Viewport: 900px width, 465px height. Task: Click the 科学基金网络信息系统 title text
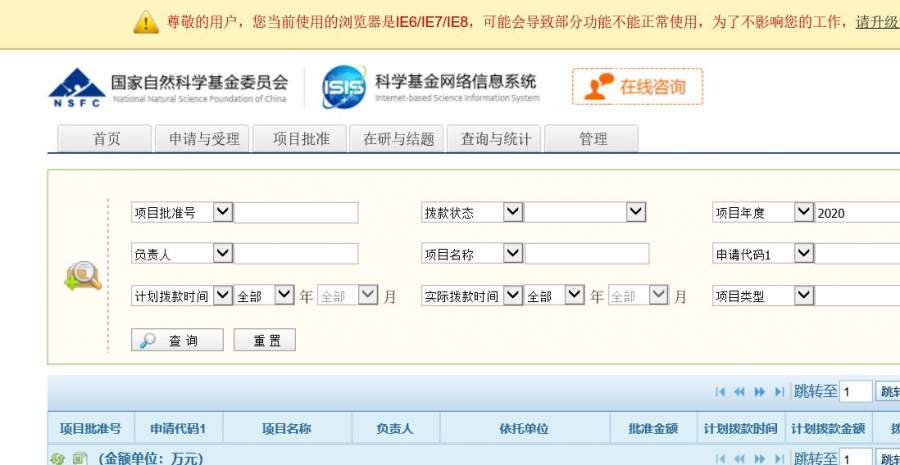click(x=456, y=81)
